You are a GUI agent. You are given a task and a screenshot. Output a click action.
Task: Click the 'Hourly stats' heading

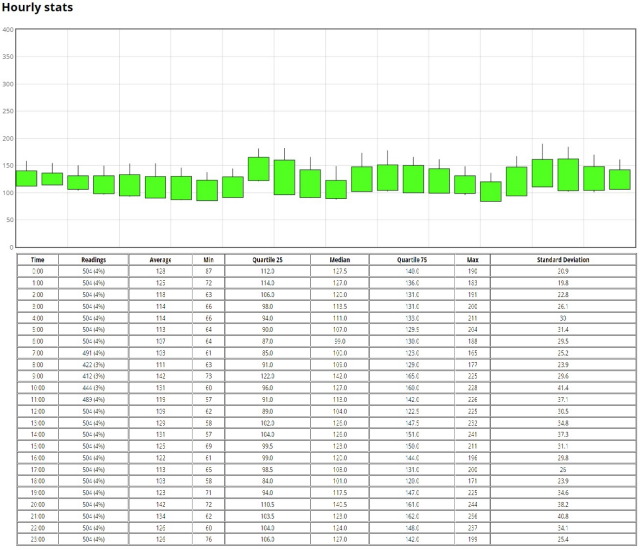[37, 7]
